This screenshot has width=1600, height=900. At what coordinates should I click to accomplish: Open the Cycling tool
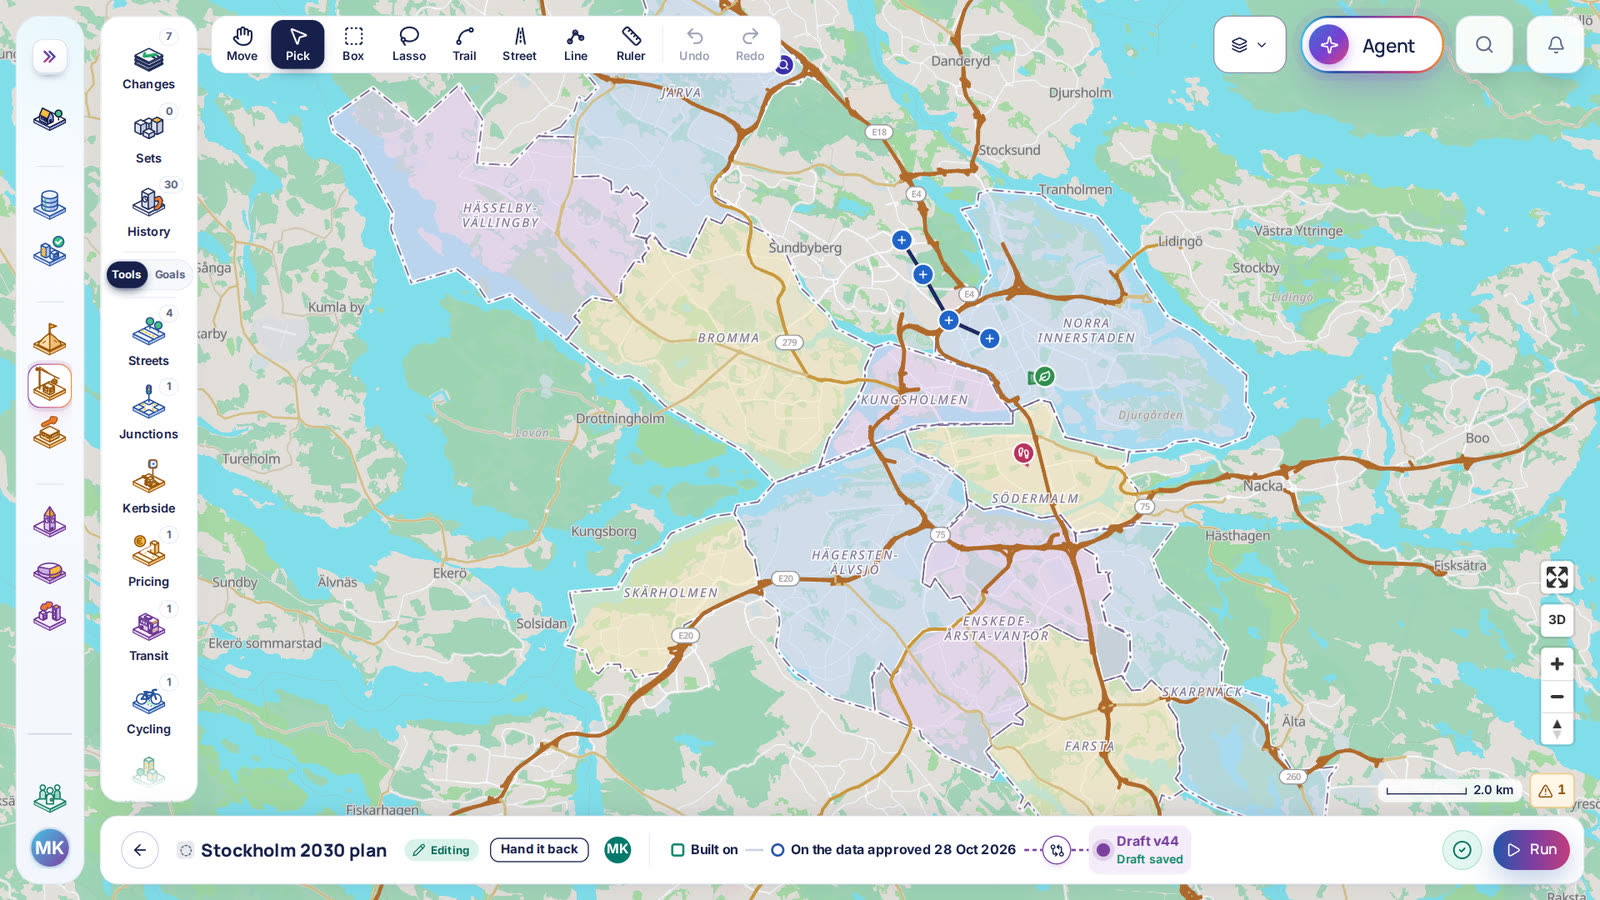point(149,708)
